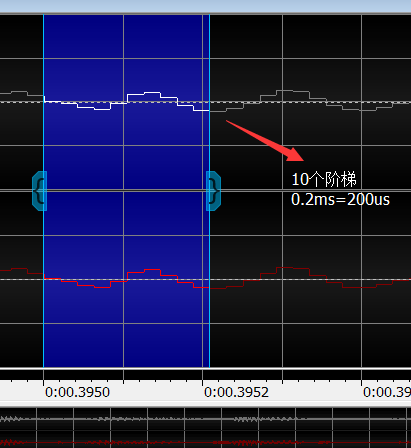The height and width of the screenshot is (448, 411).
Task: Click the red lower channel waveform in selection
Action: tap(127, 278)
